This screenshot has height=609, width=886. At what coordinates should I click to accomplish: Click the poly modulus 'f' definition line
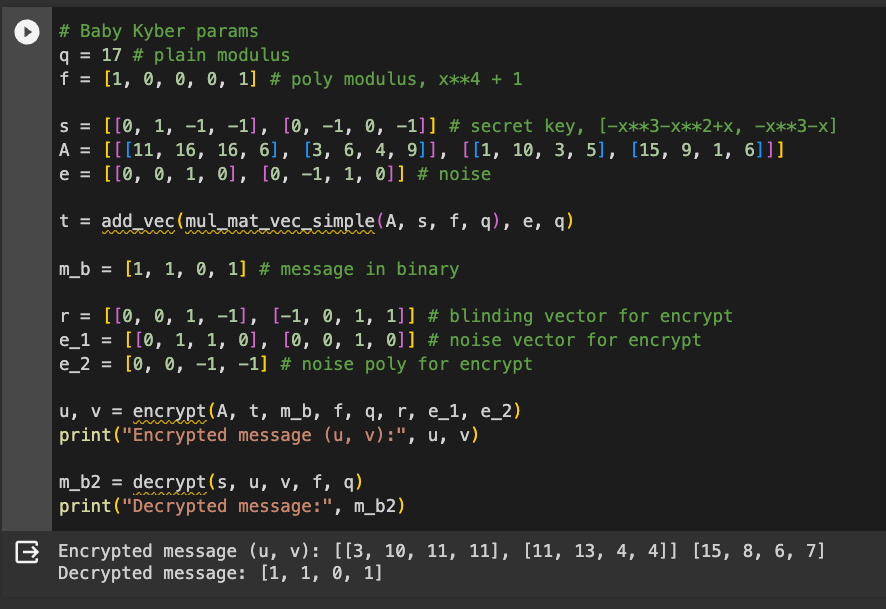coord(290,79)
